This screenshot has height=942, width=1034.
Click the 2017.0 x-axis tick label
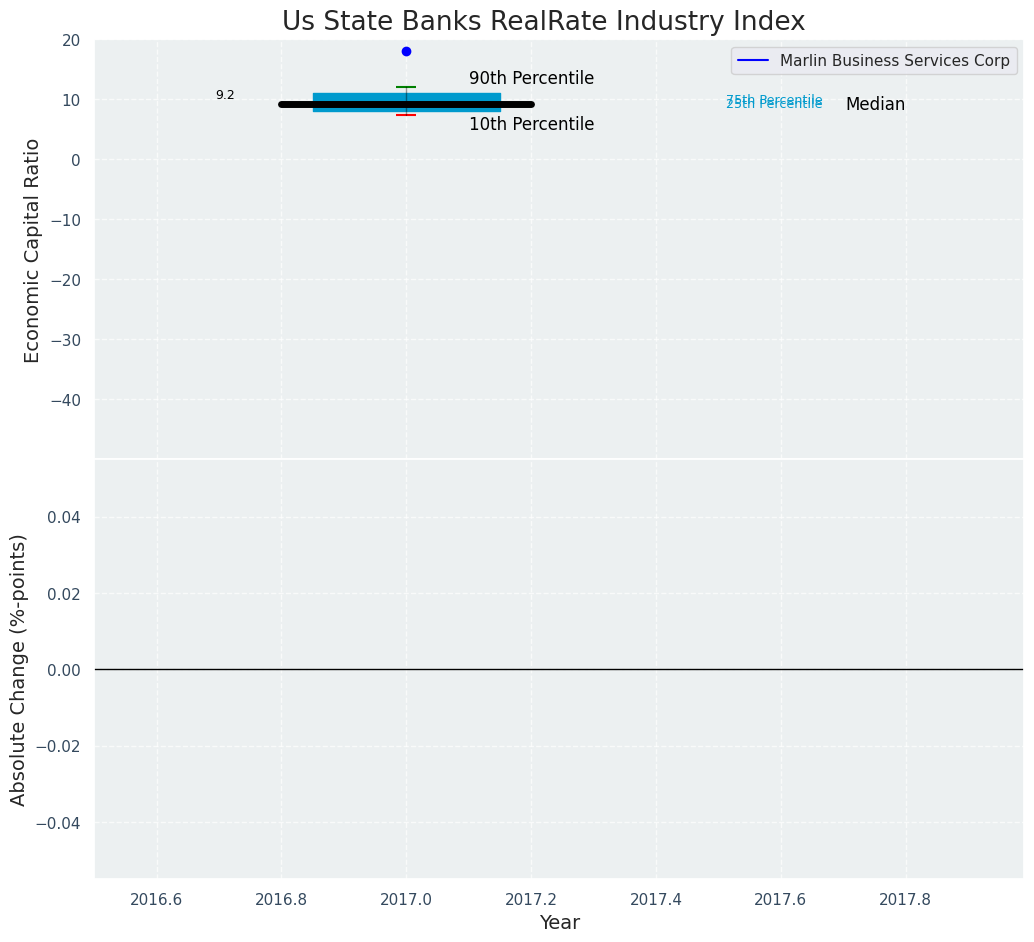(x=406, y=899)
